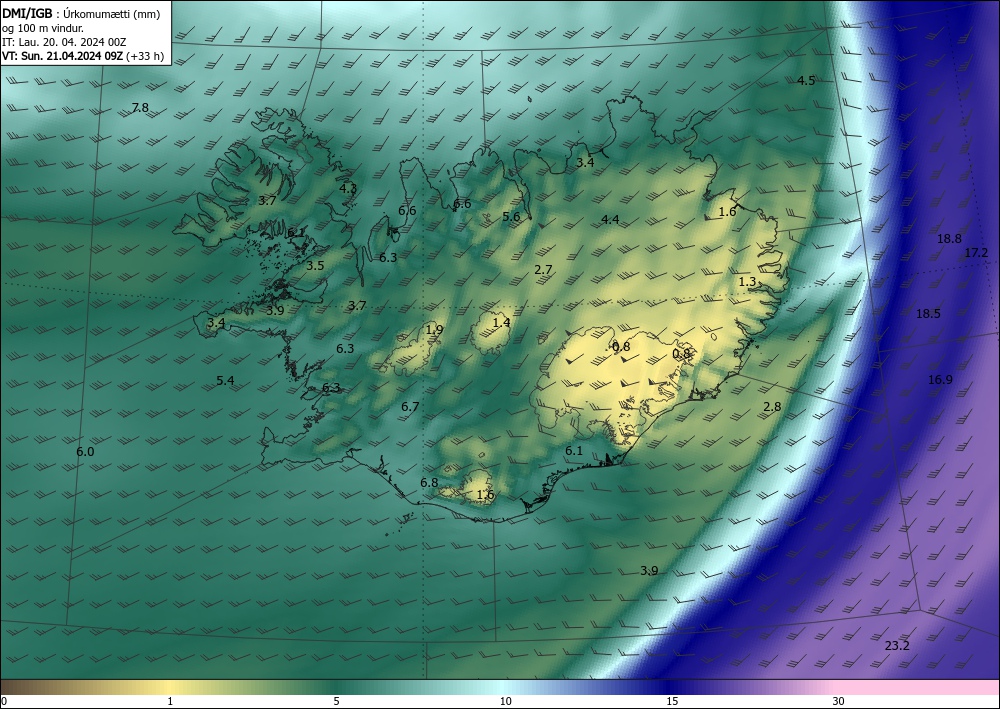1000x709 pixels.
Task: Click the 1.3 value on the map
Action: click(x=747, y=281)
